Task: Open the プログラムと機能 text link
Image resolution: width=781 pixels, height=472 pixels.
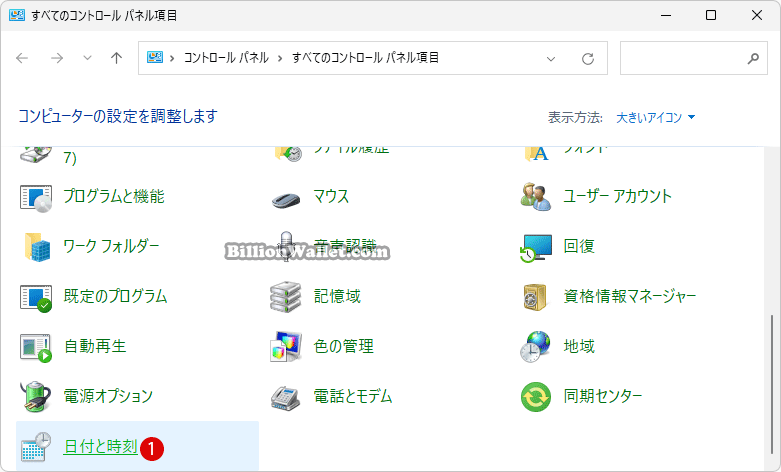Action: [x=114, y=196]
